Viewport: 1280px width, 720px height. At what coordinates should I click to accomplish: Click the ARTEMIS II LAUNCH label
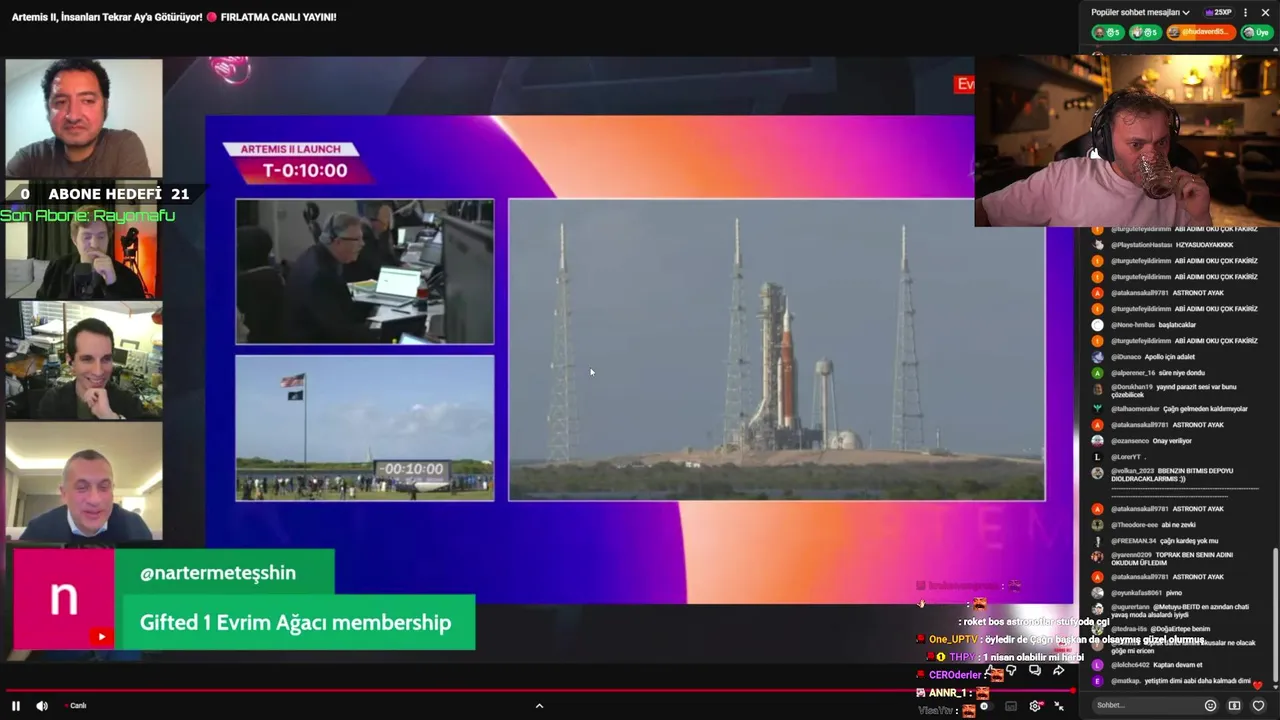(290, 149)
